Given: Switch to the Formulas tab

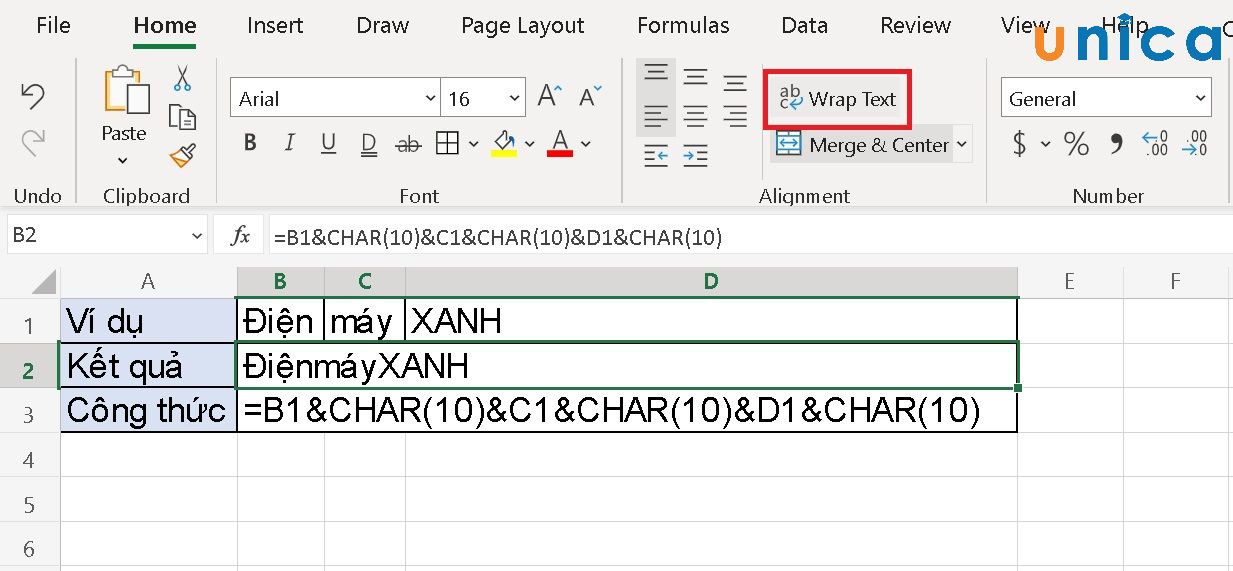Looking at the screenshot, I should (683, 26).
